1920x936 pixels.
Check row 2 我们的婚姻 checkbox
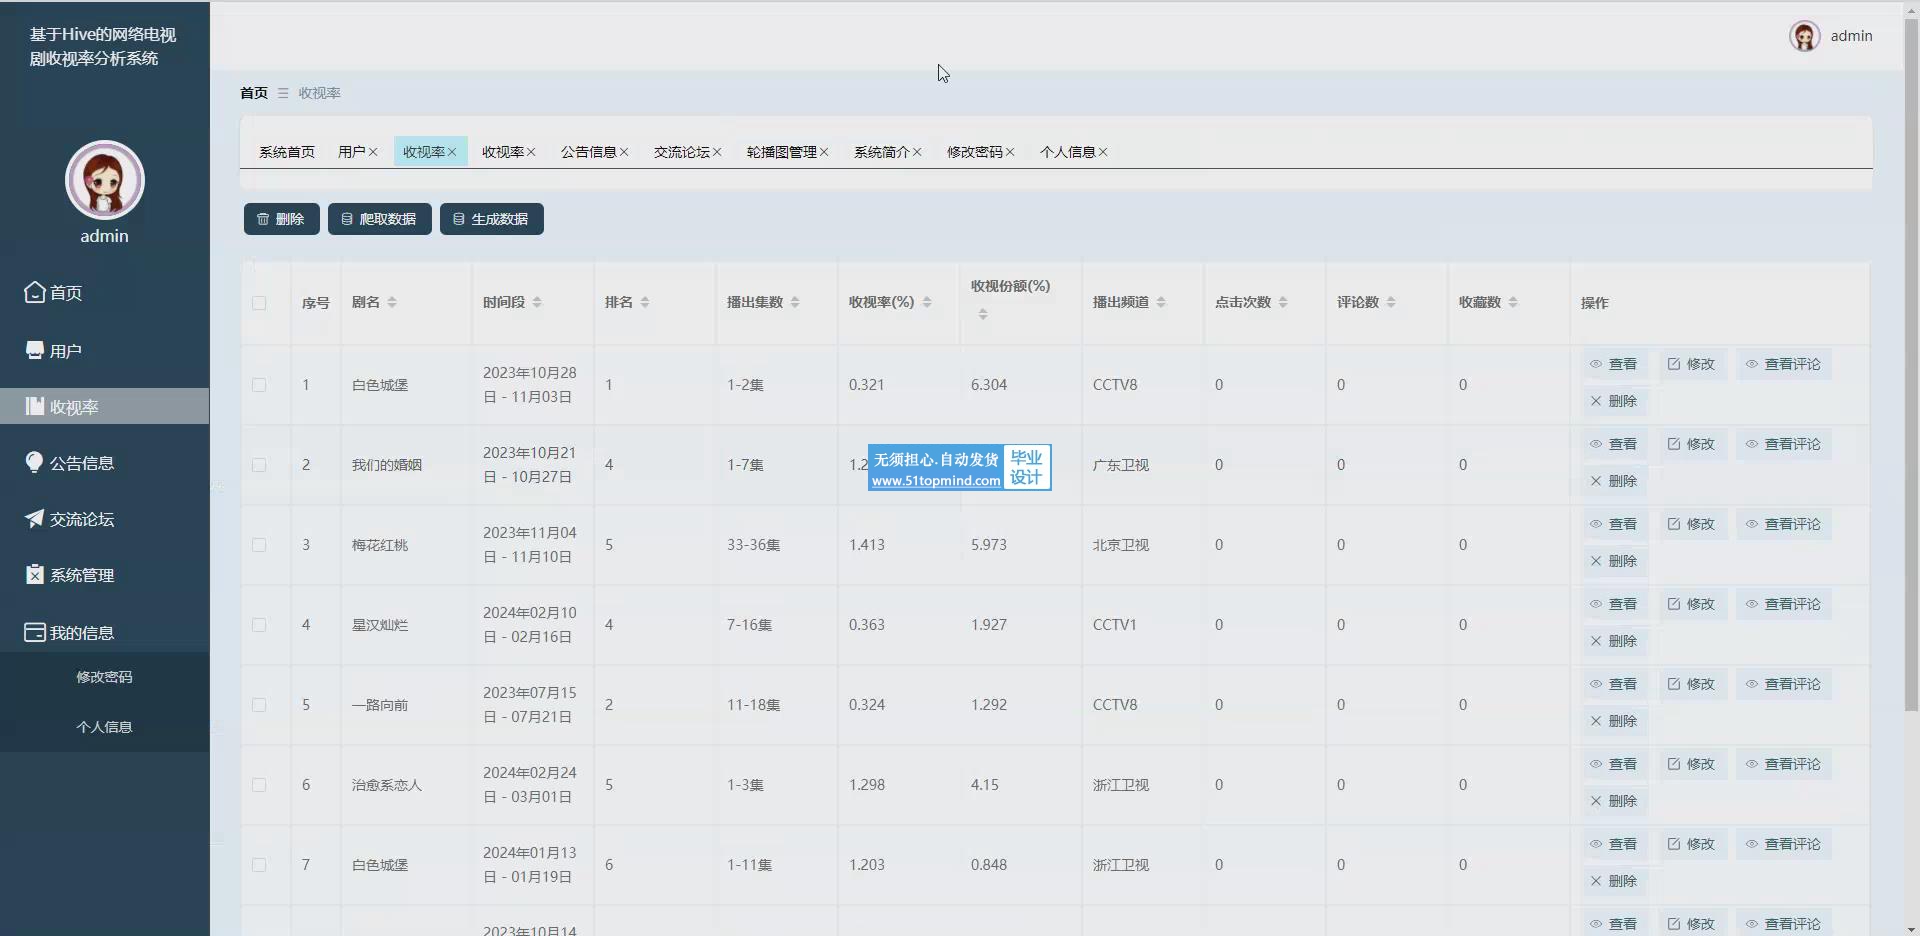pyautogui.click(x=259, y=465)
